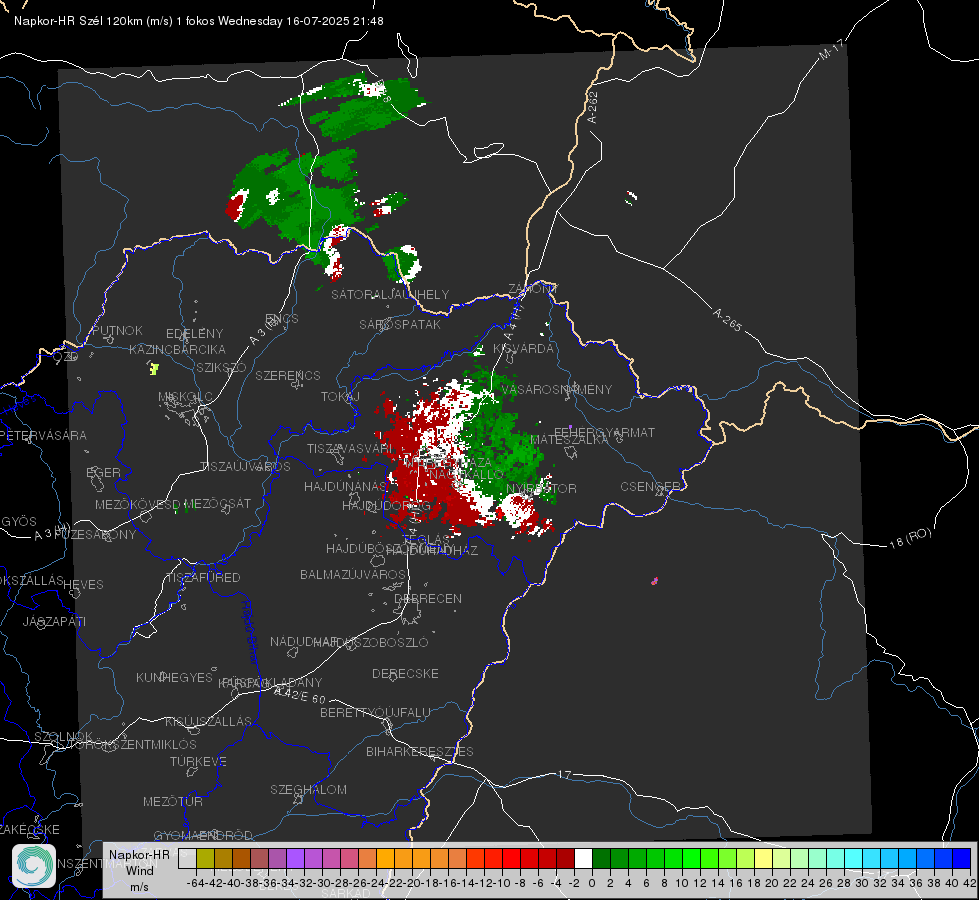Click the MÁTÉSZALKA city label
Screen dimensions: 979x900
(569, 439)
